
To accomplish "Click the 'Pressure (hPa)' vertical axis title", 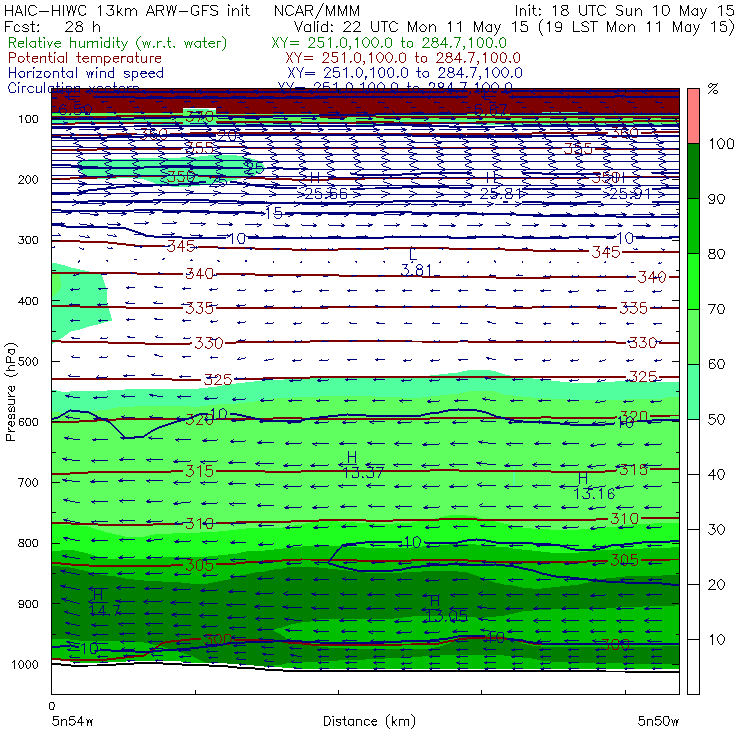I will click(11, 392).
